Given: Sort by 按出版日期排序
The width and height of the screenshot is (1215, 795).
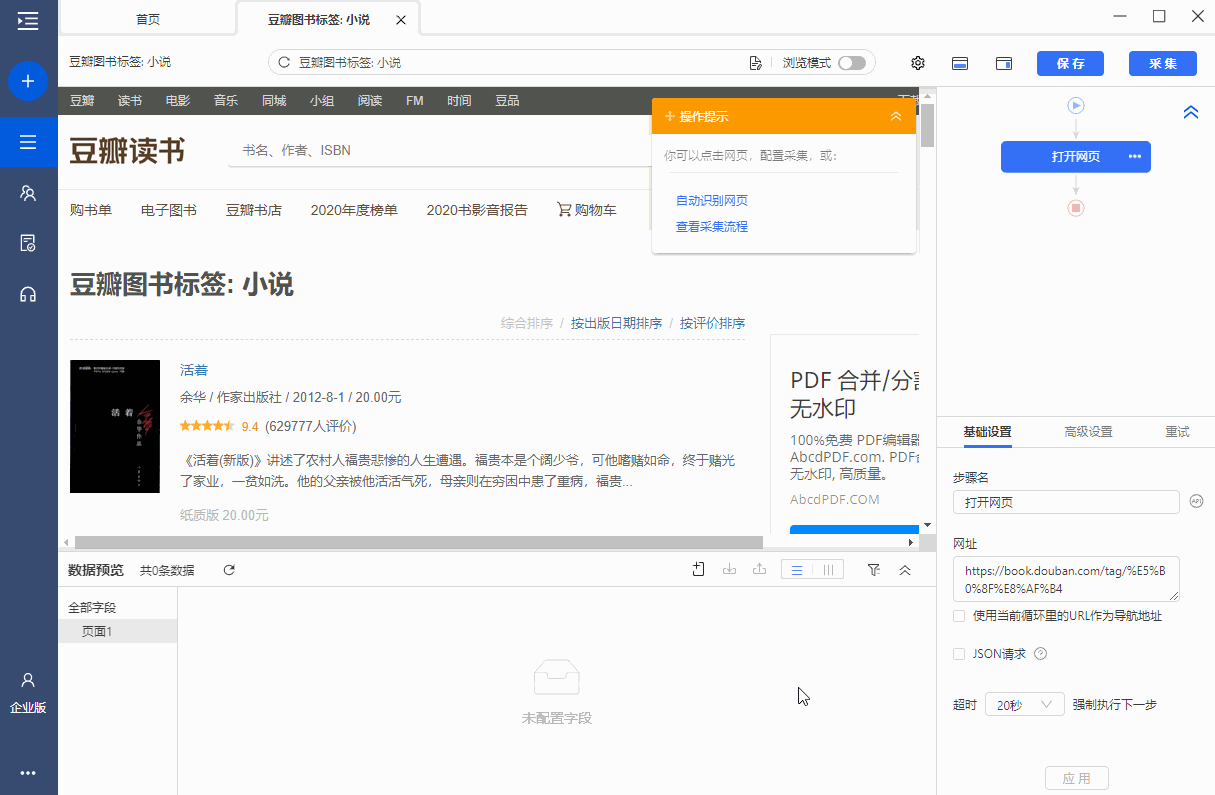Looking at the screenshot, I should pos(616,323).
